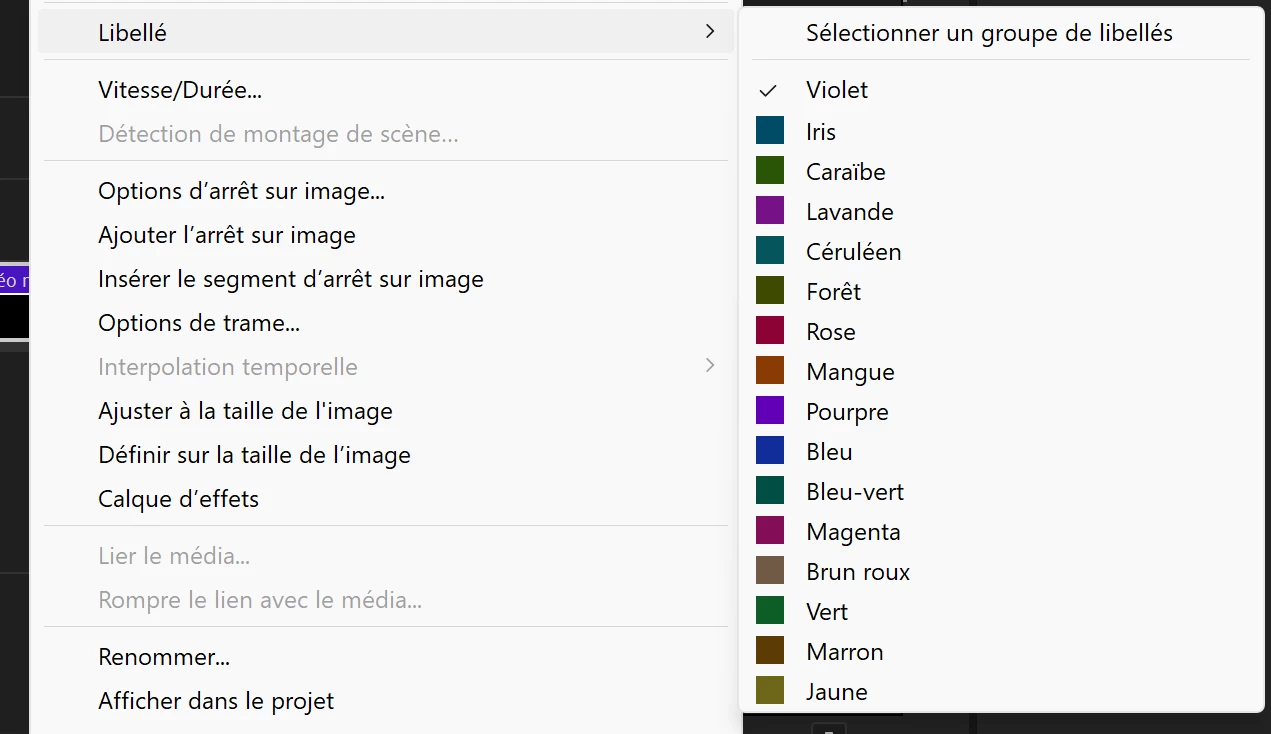Click the Pourpre color swatch
The width and height of the screenshot is (1271, 734).
click(770, 411)
